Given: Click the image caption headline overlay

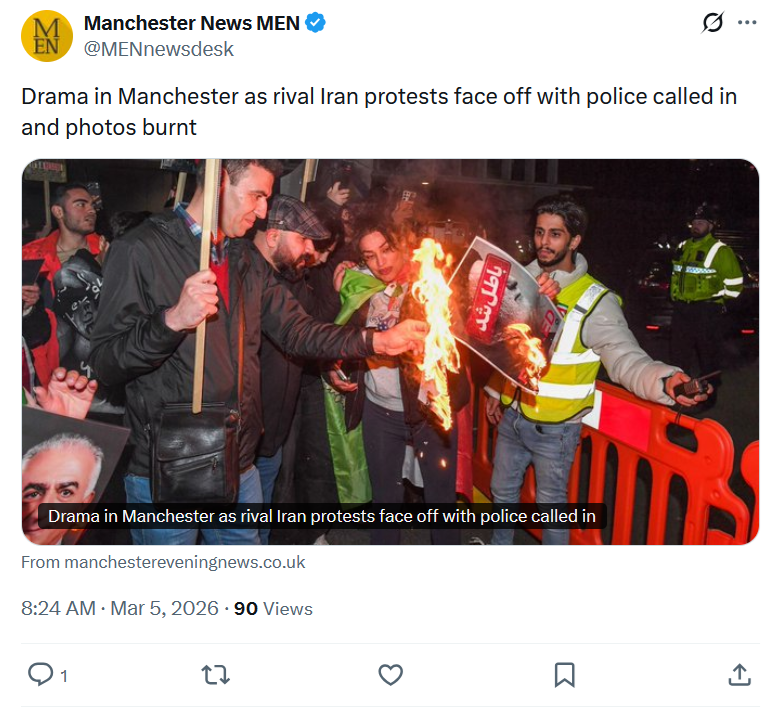Looking at the screenshot, I should (322, 516).
